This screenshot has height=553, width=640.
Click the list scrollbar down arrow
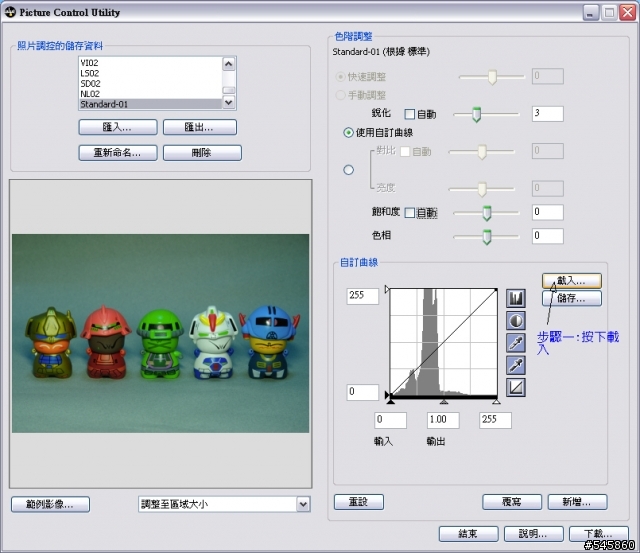pyautogui.click(x=229, y=102)
